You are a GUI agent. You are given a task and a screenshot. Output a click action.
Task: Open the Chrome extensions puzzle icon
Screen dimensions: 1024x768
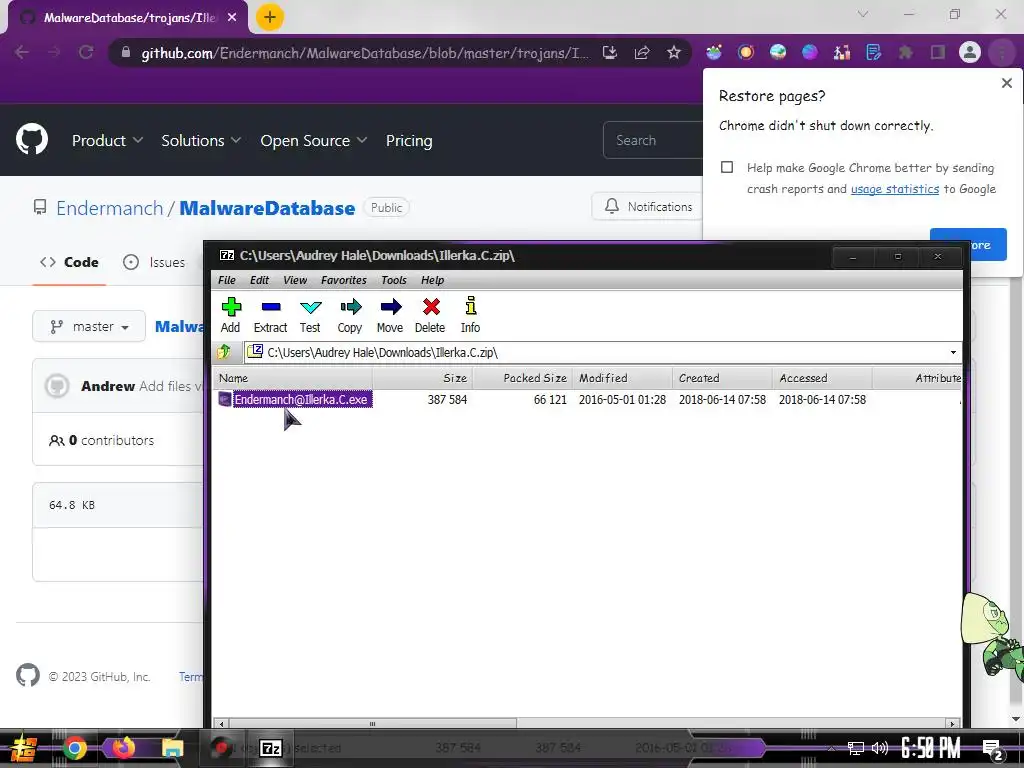(x=906, y=52)
